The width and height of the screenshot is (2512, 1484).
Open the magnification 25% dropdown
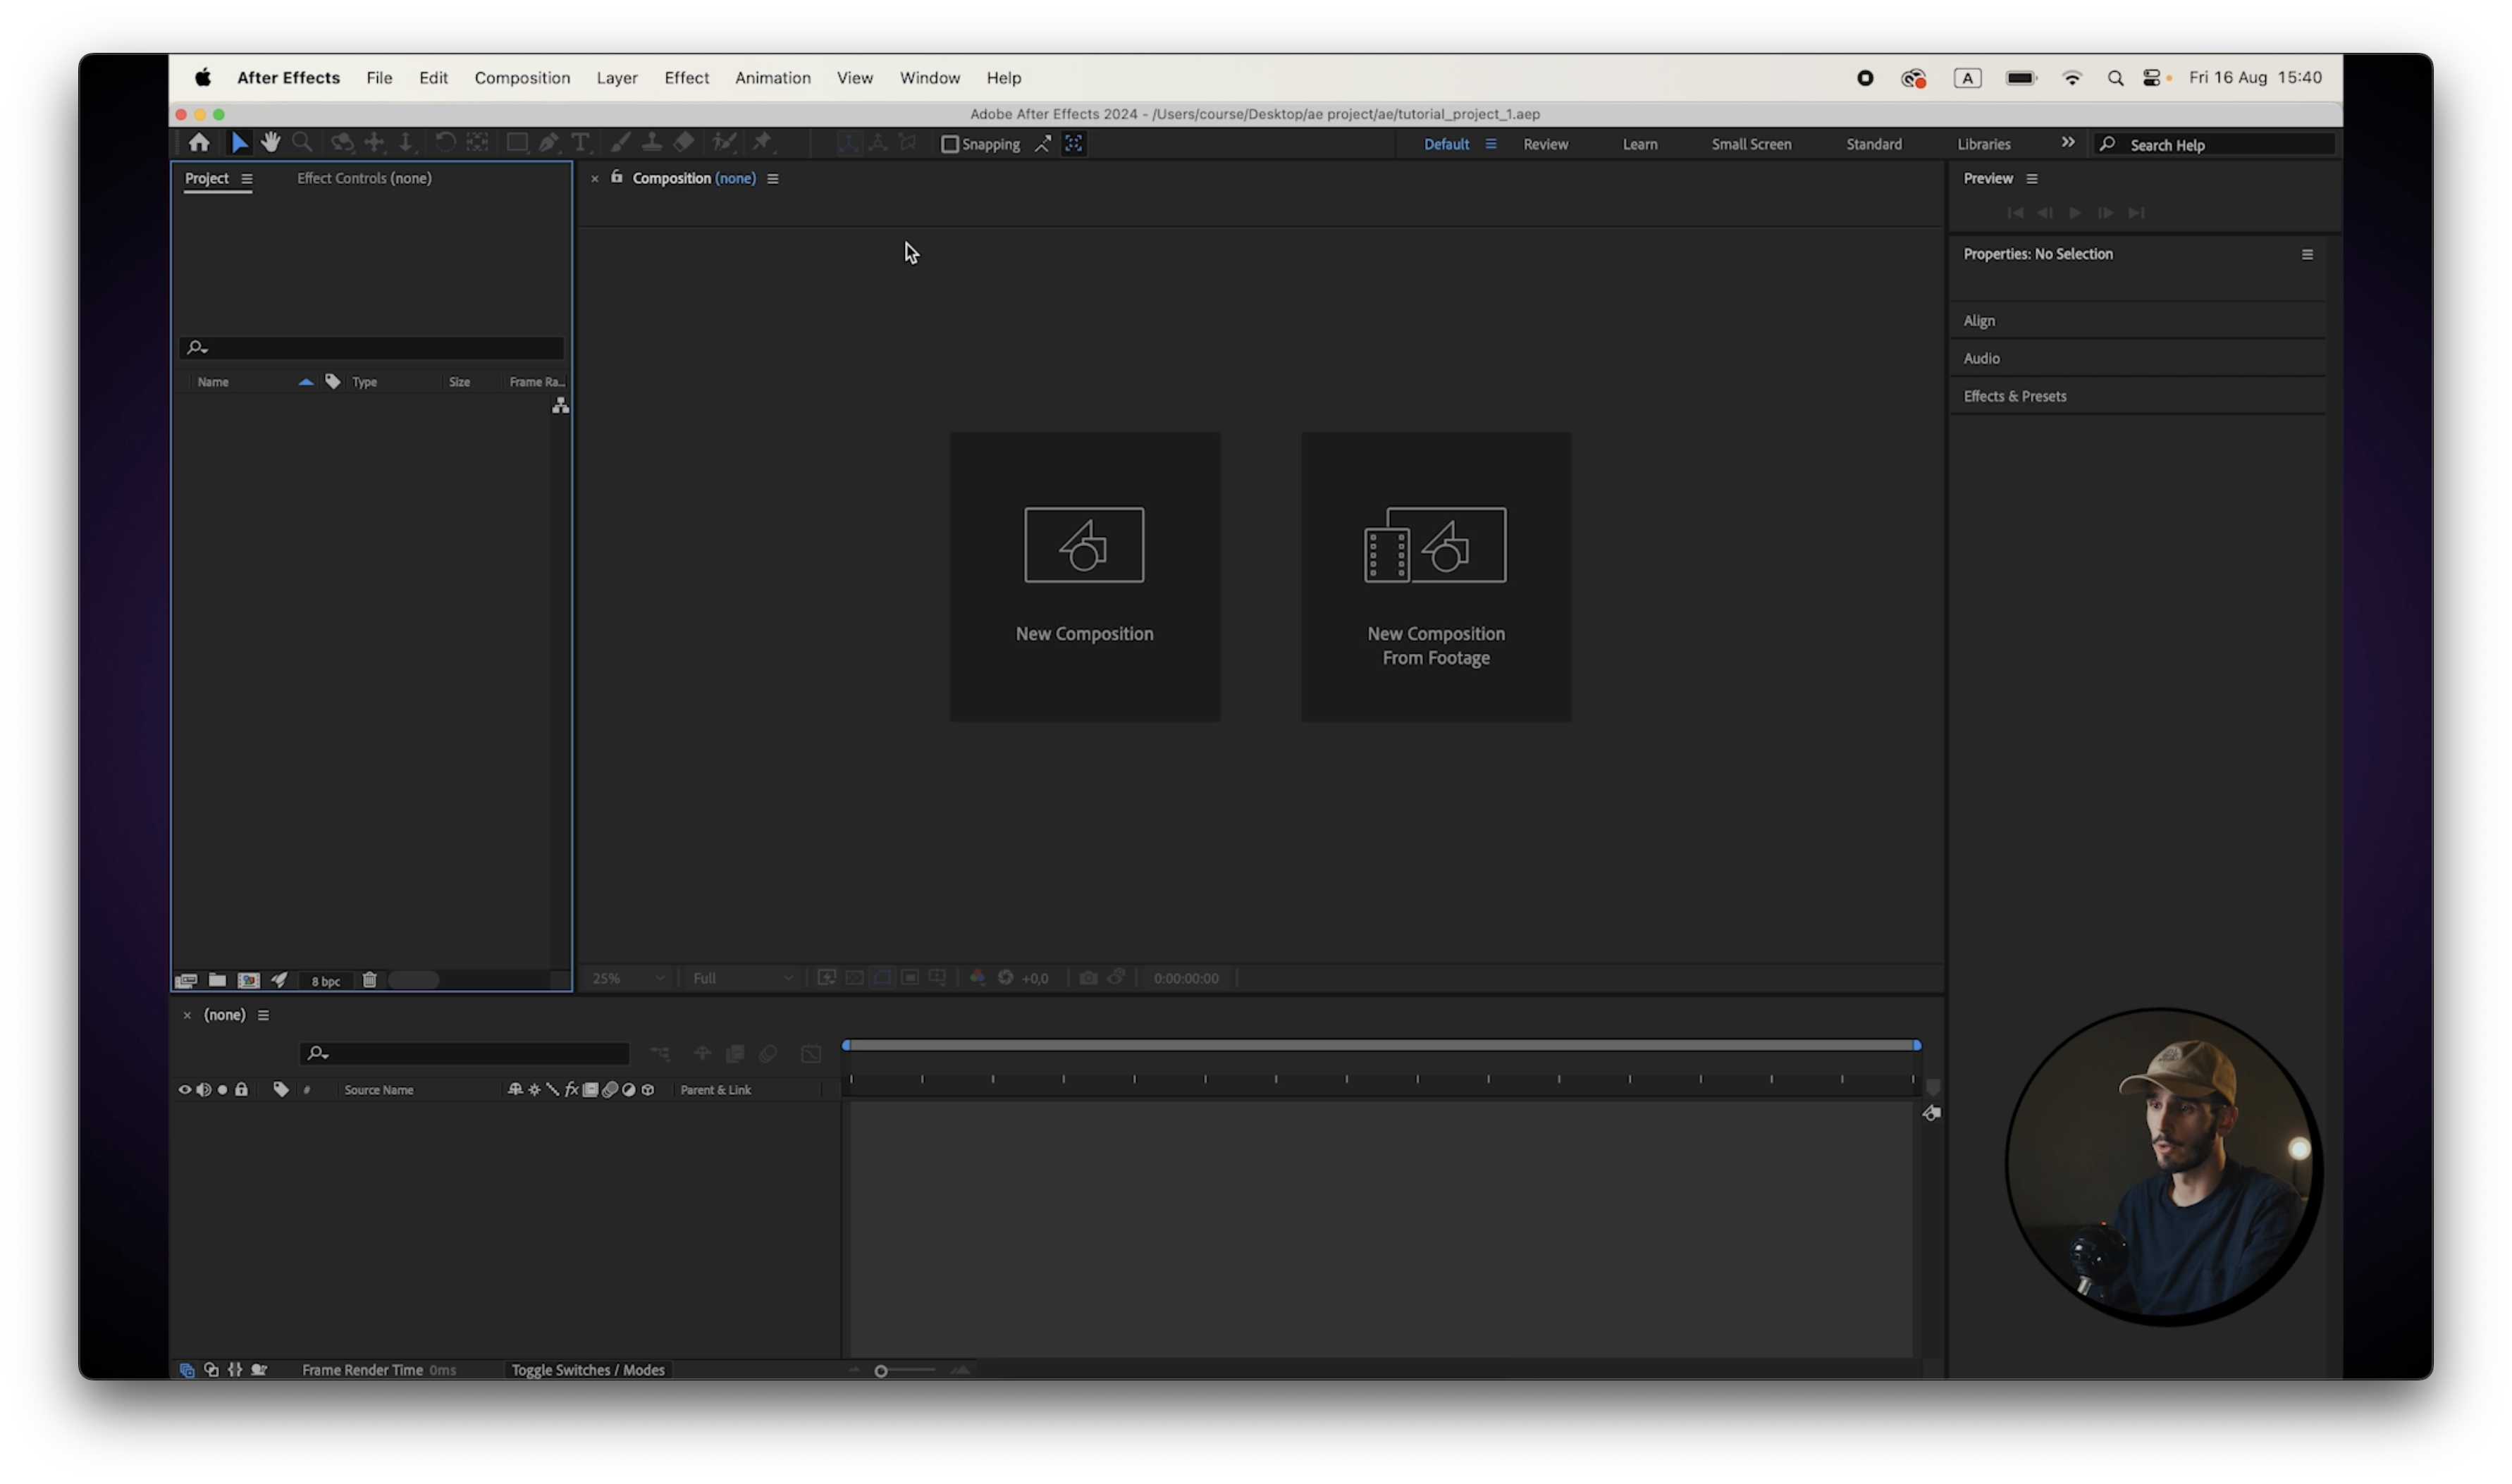pyautogui.click(x=628, y=978)
